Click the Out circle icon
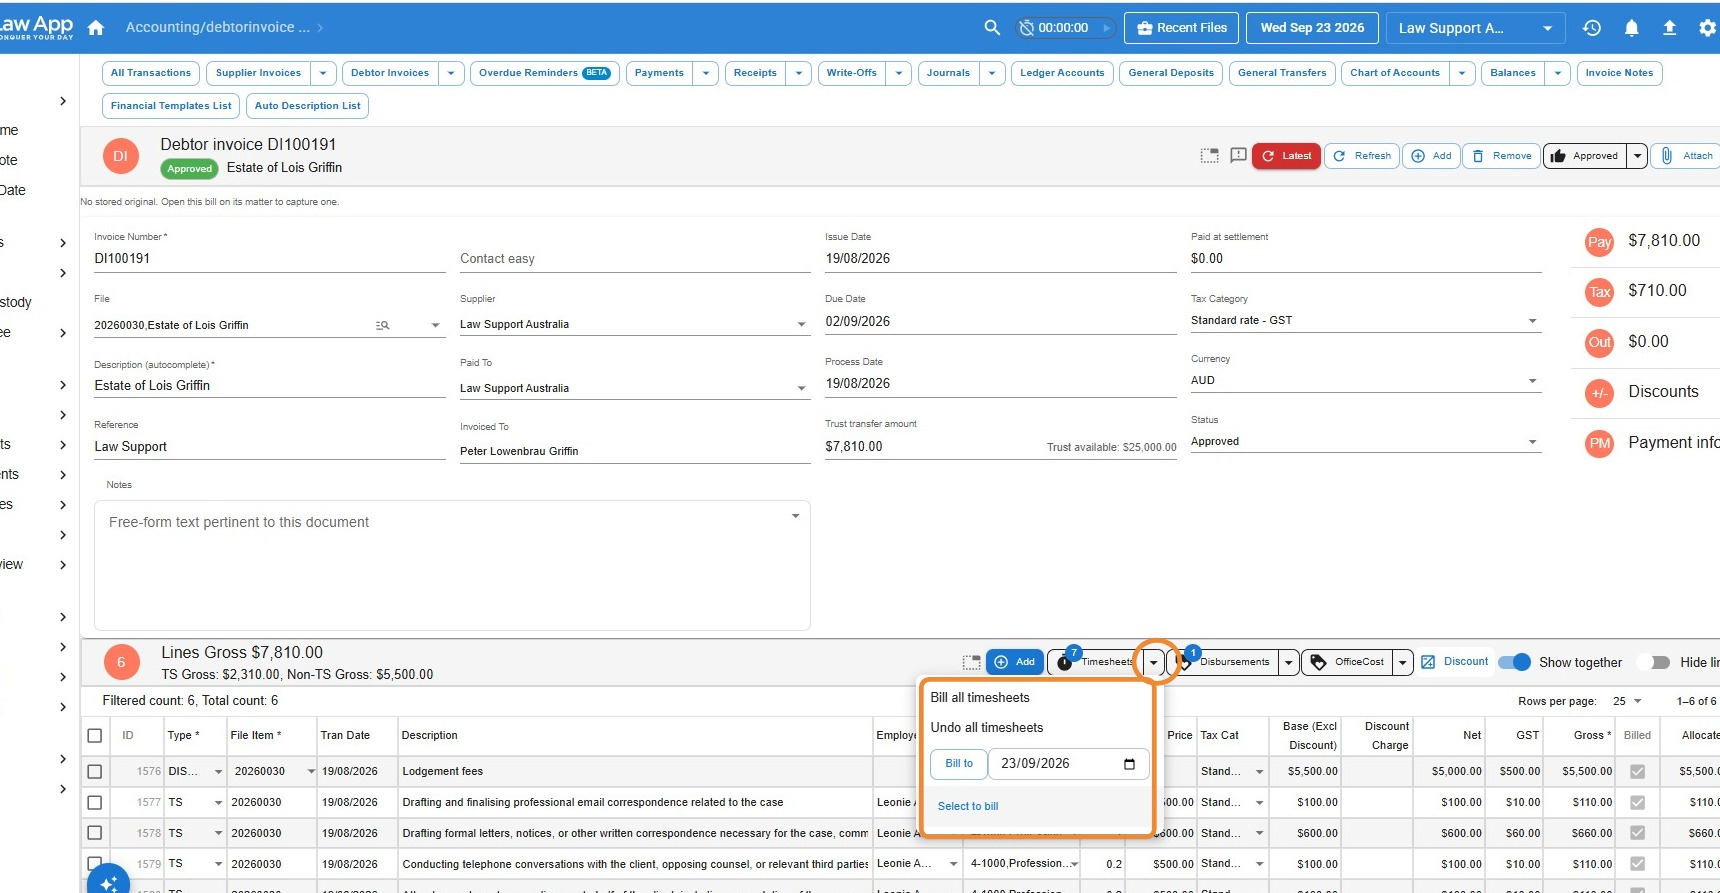Viewport: 1720px width, 893px height. (x=1600, y=342)
